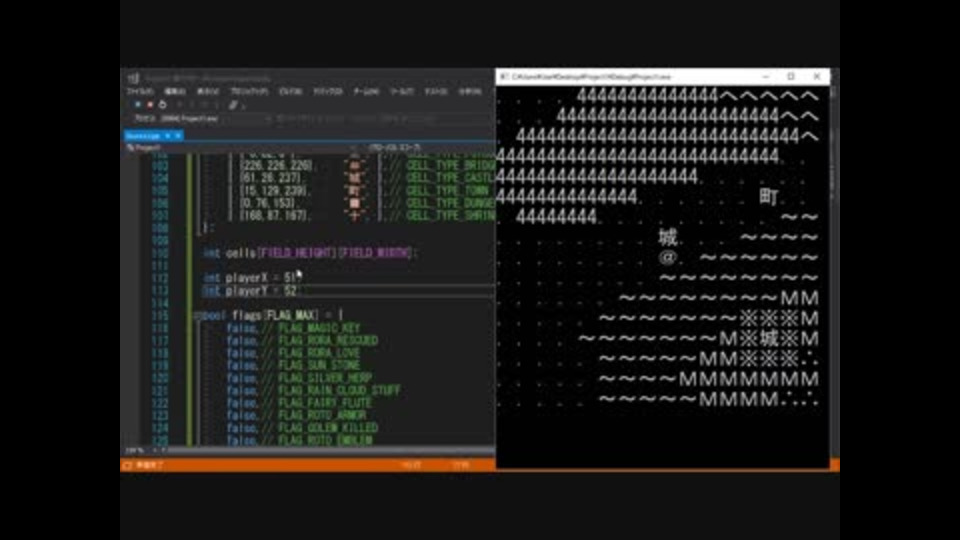Click the 町 town tile in console
Image resolution: width=960 pixels, height=540 pixels.
click(x=769, y=197)
